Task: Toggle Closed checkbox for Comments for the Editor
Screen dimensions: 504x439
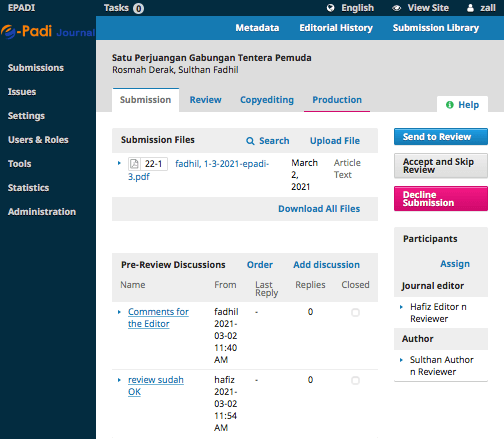Action: pyautogui.click(x=355, y=312)
